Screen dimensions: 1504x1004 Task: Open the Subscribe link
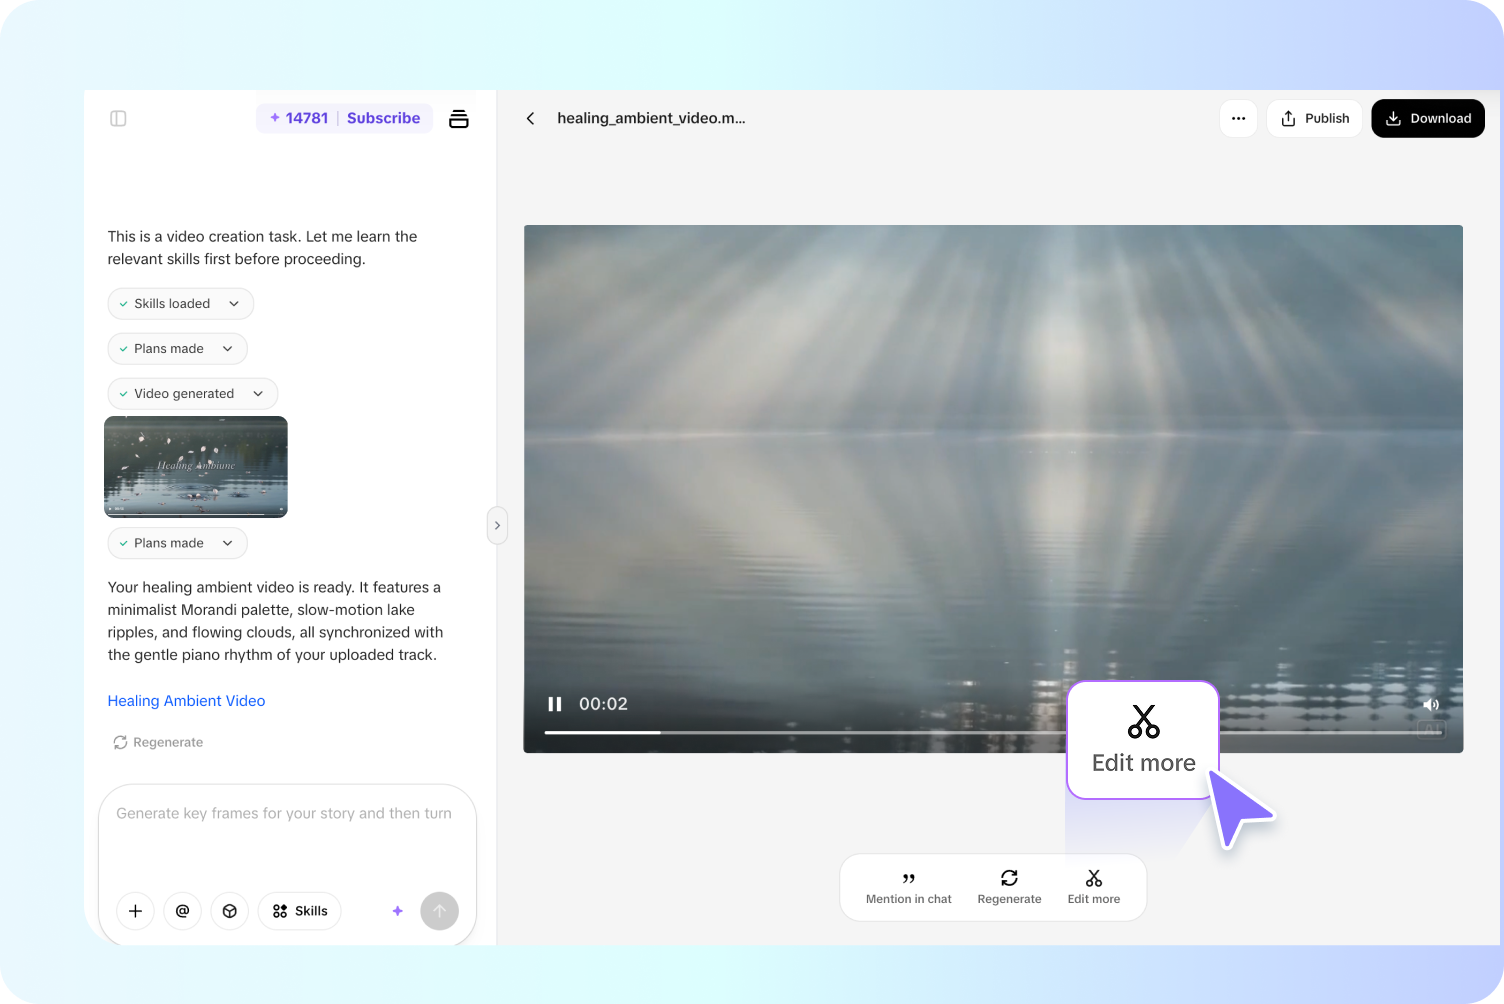383,118
